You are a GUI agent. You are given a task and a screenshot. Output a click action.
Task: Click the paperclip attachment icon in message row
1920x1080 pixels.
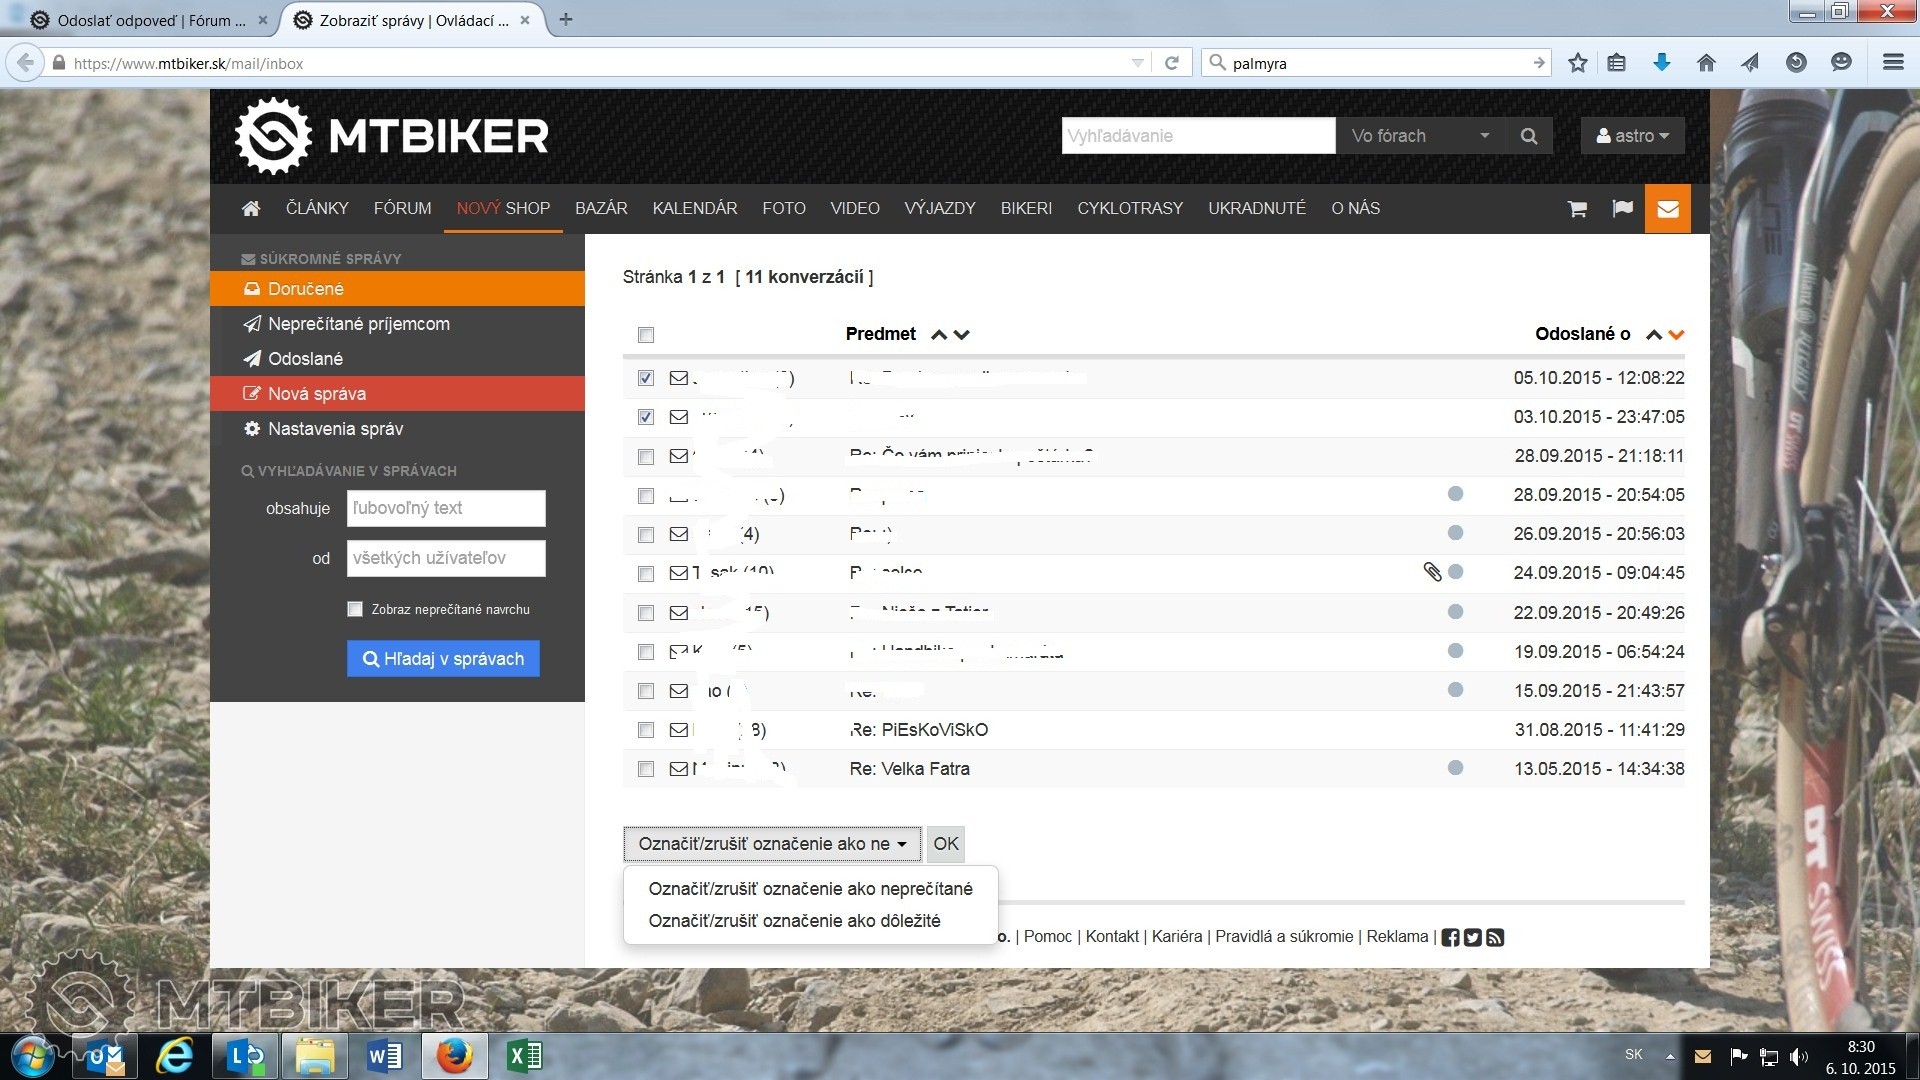pyautogui.click(x=1432, y=572)
